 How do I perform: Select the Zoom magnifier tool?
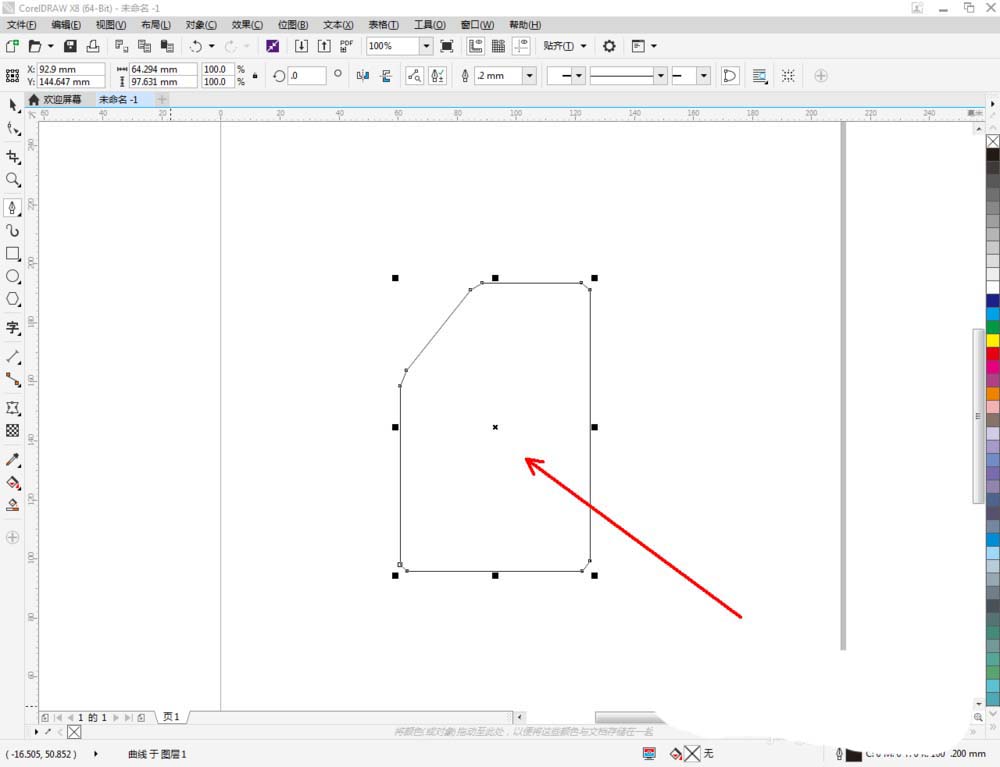click(x=13, y=180)
